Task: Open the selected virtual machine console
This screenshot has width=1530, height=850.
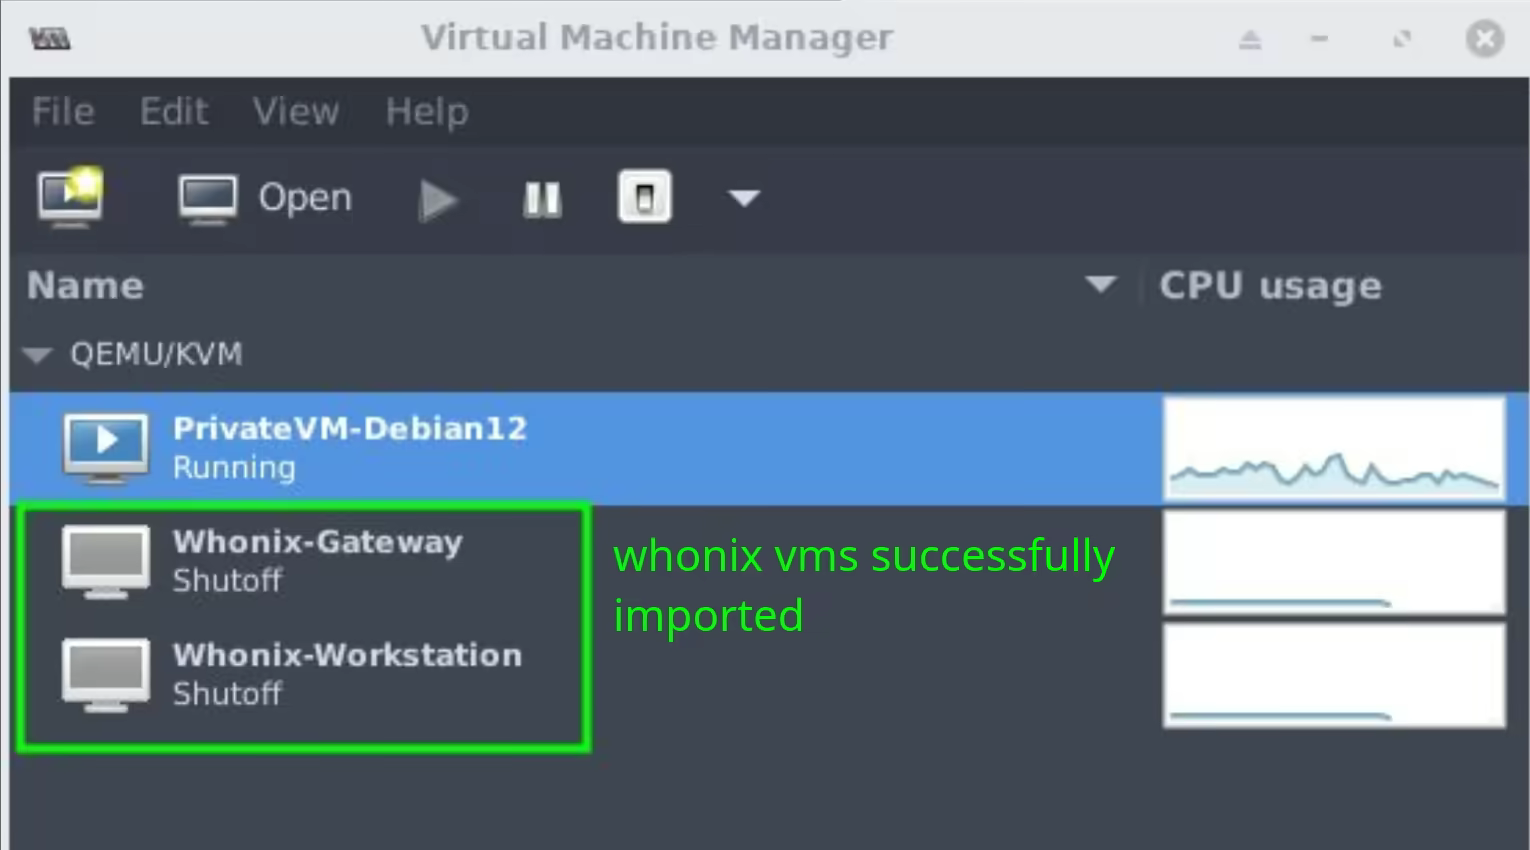Action: [x=265, y=198]
